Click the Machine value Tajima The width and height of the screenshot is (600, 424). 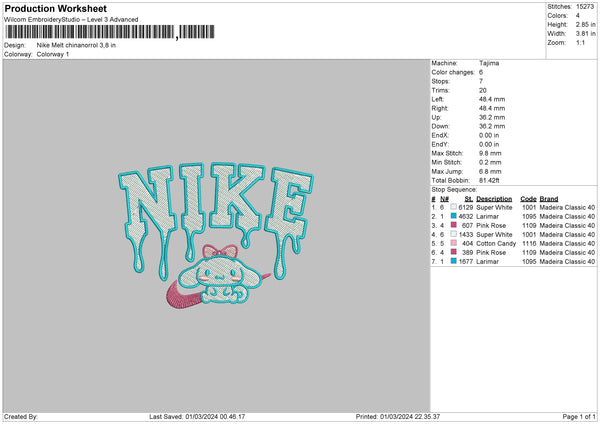coord(489,63)
